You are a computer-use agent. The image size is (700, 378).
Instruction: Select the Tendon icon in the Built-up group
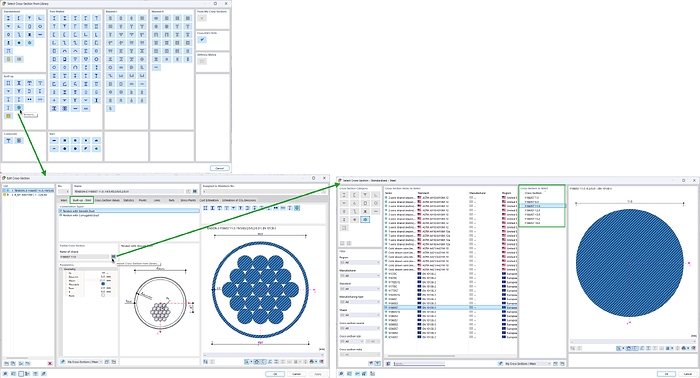pyautogui.click(x=19, y=108)
